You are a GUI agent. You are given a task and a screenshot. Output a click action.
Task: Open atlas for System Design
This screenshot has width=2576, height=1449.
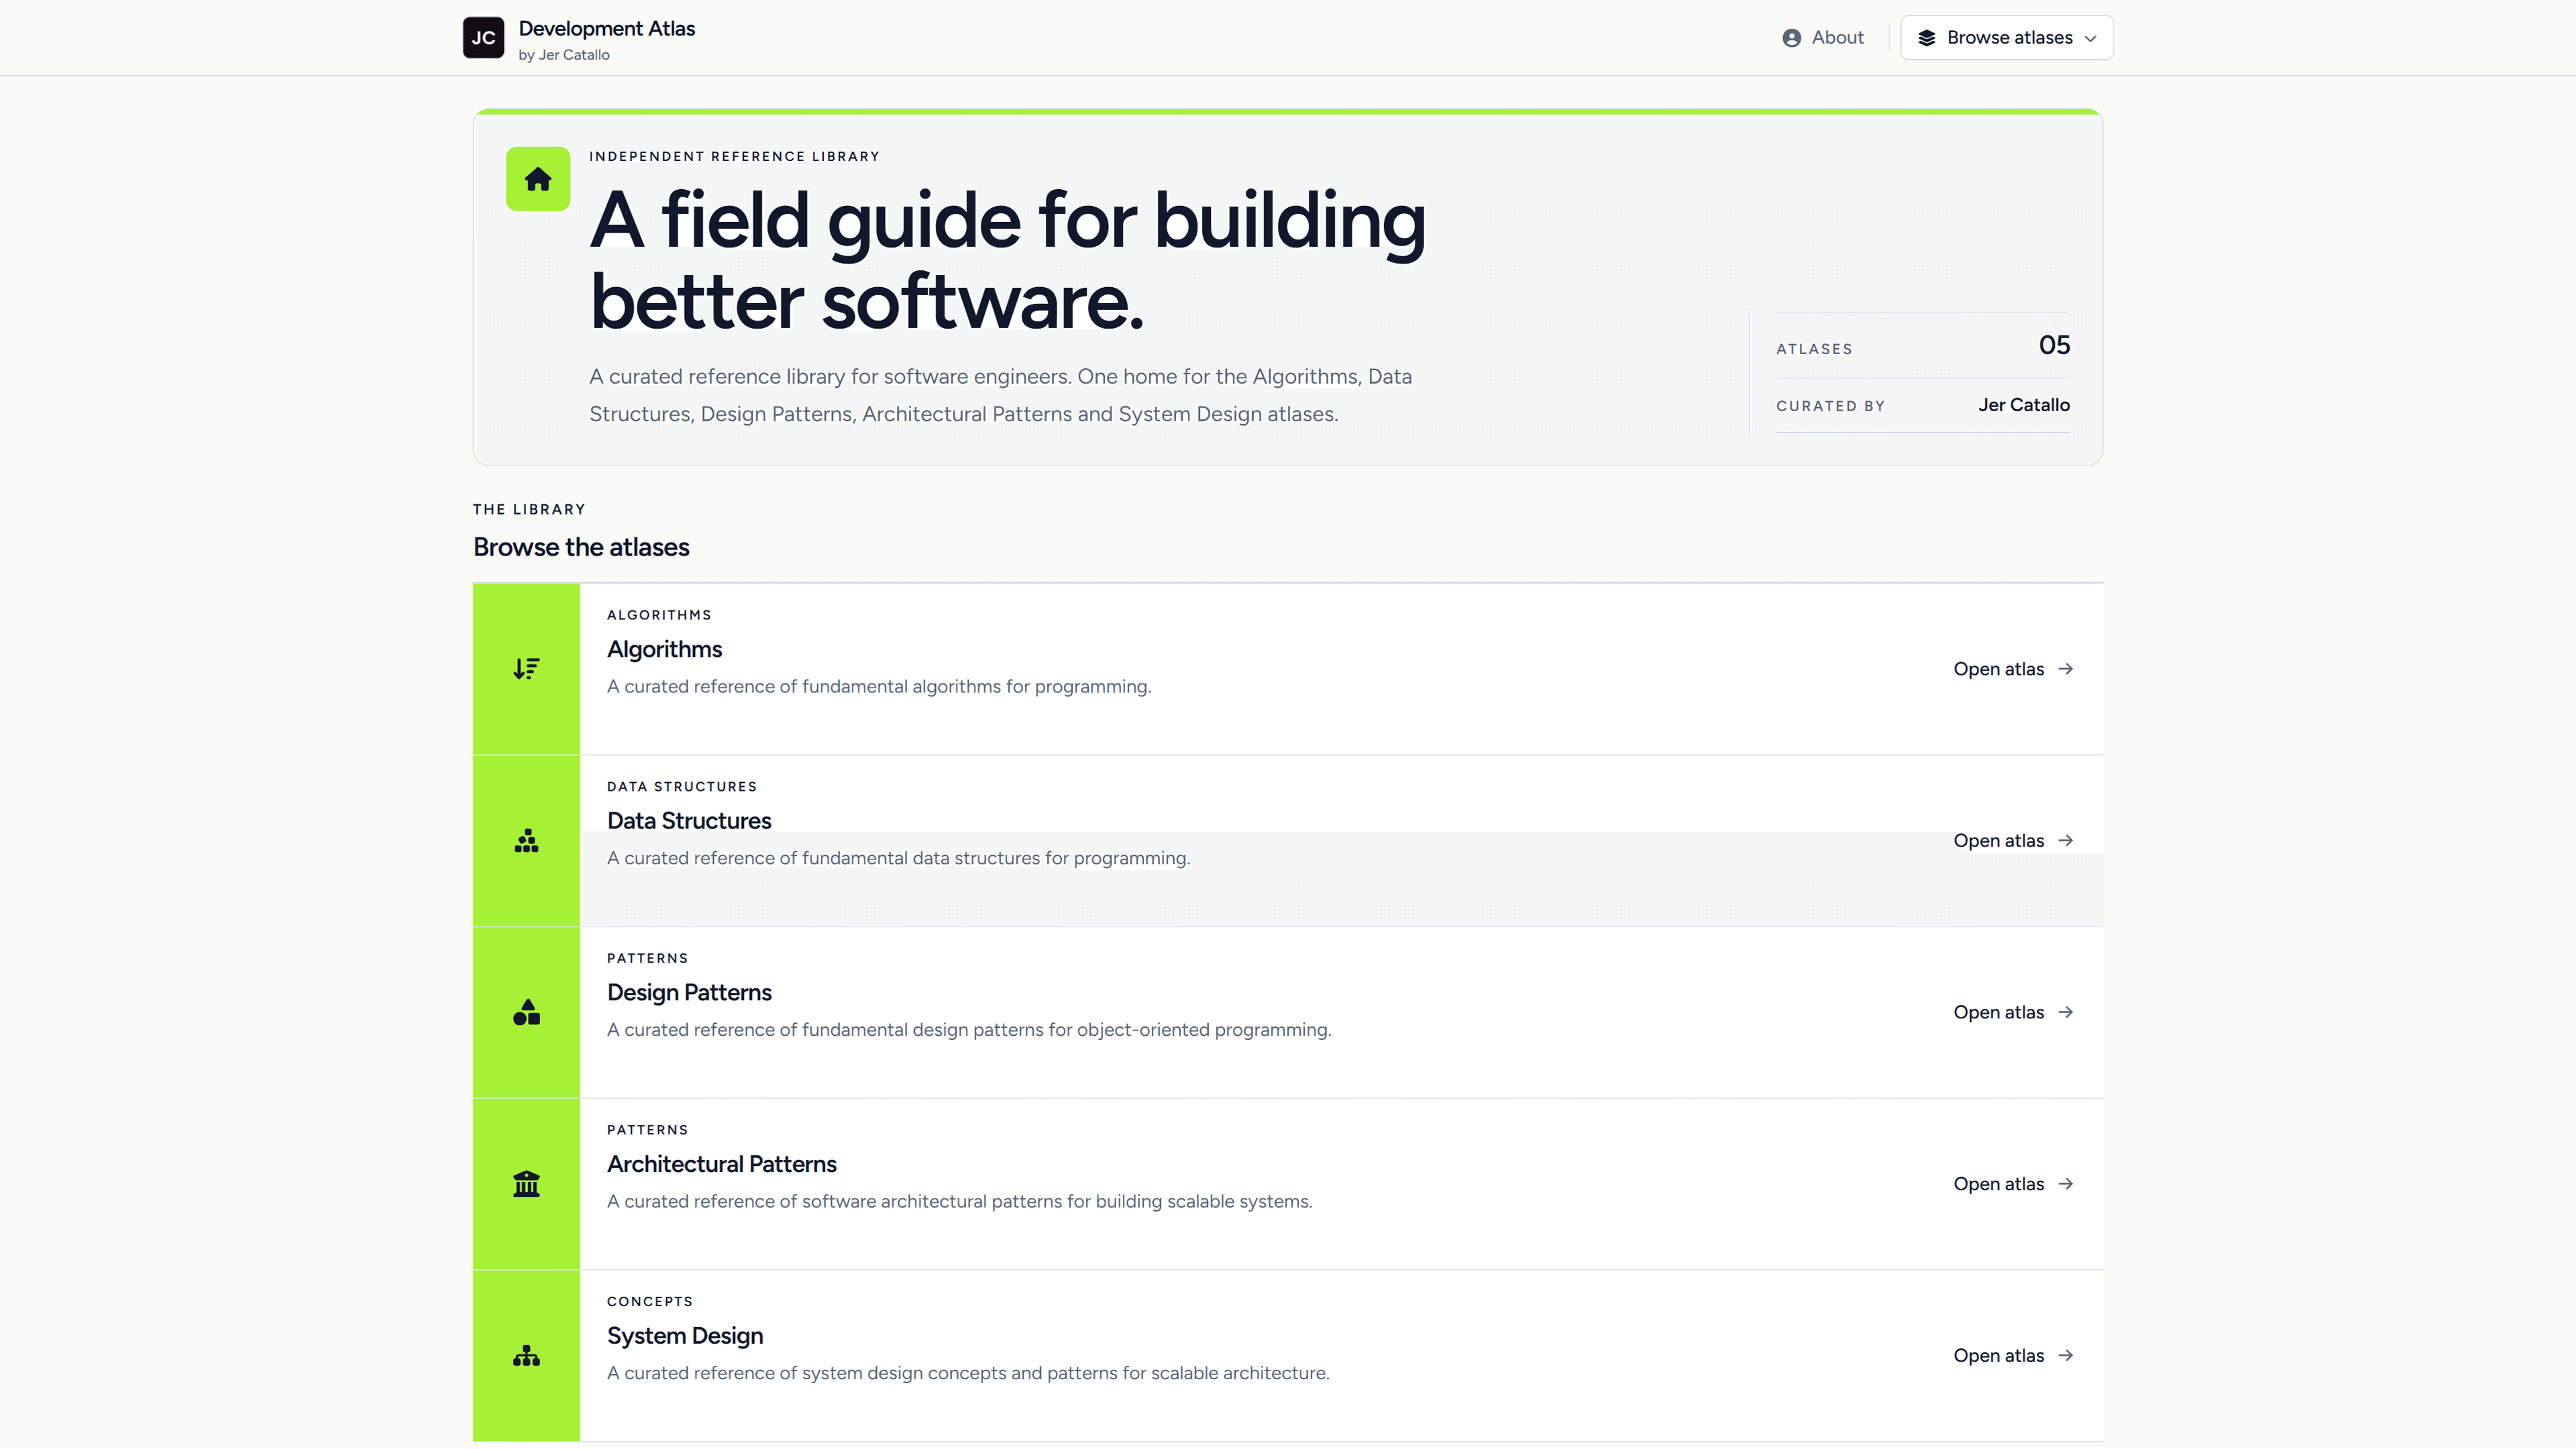click(2014, 1356)
